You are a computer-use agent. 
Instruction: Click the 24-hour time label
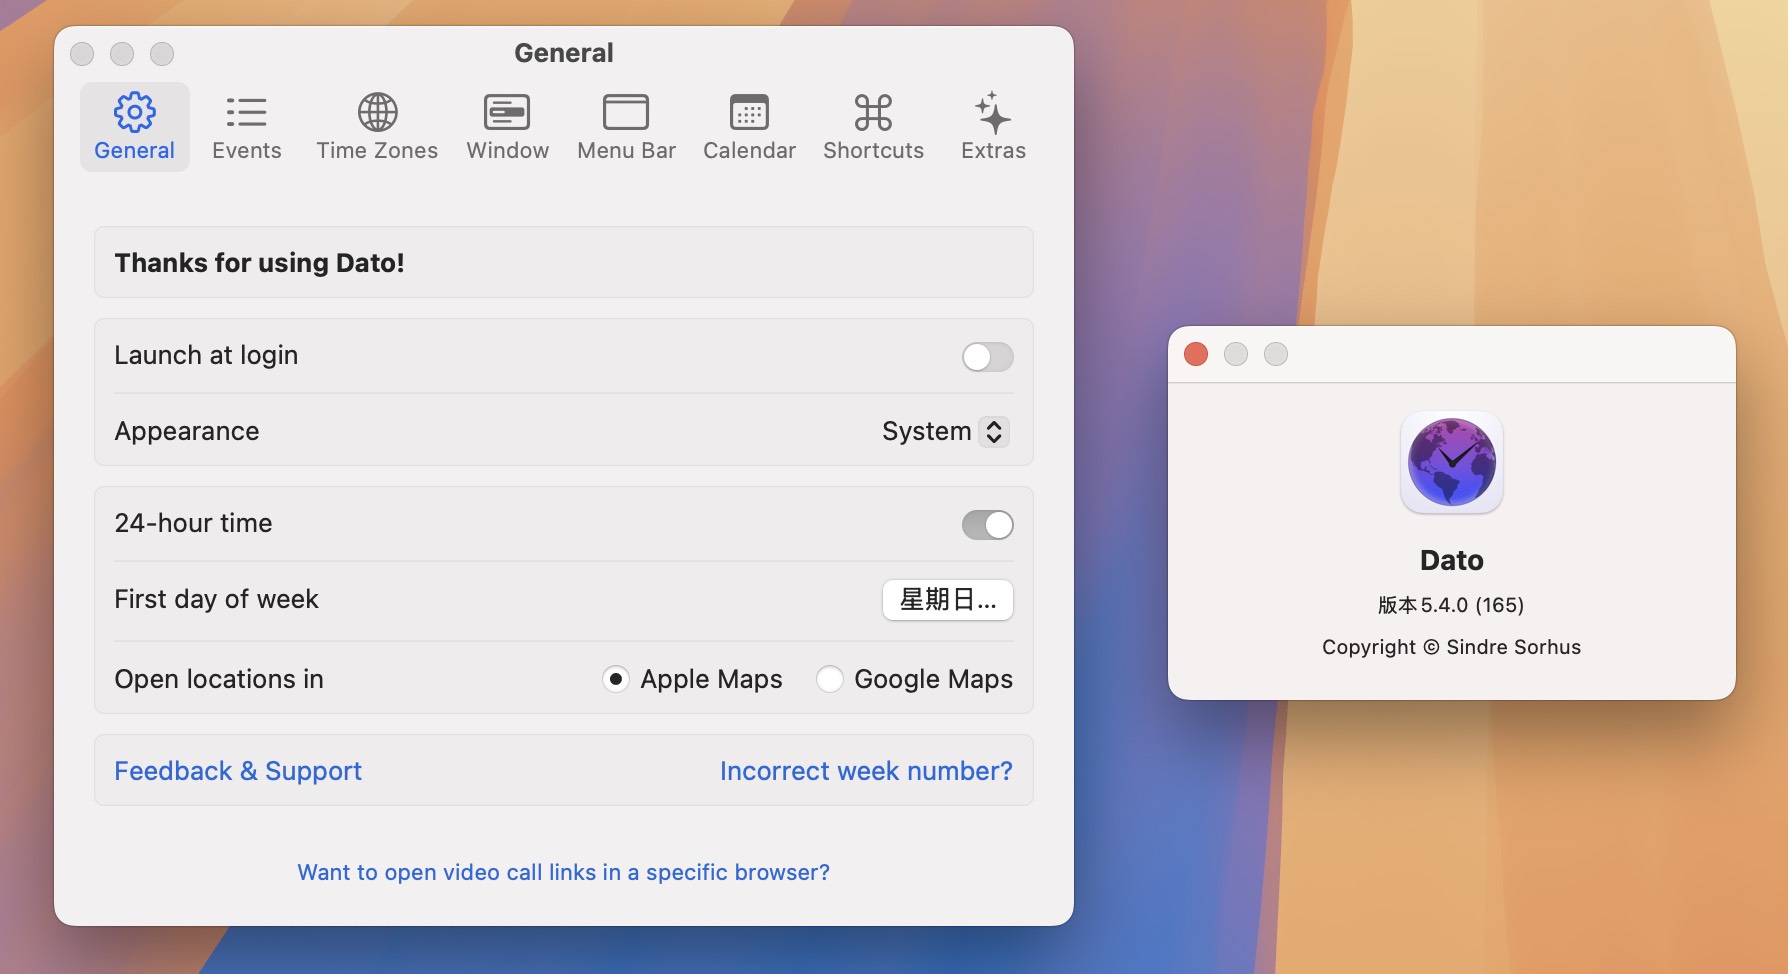[x=193, y=523]
